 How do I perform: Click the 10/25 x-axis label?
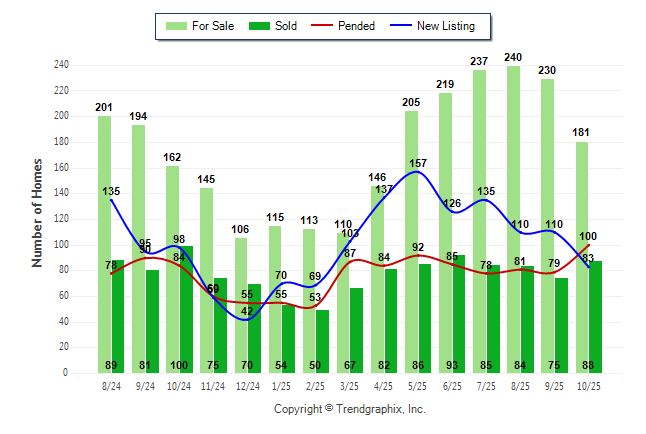[589, 385]
